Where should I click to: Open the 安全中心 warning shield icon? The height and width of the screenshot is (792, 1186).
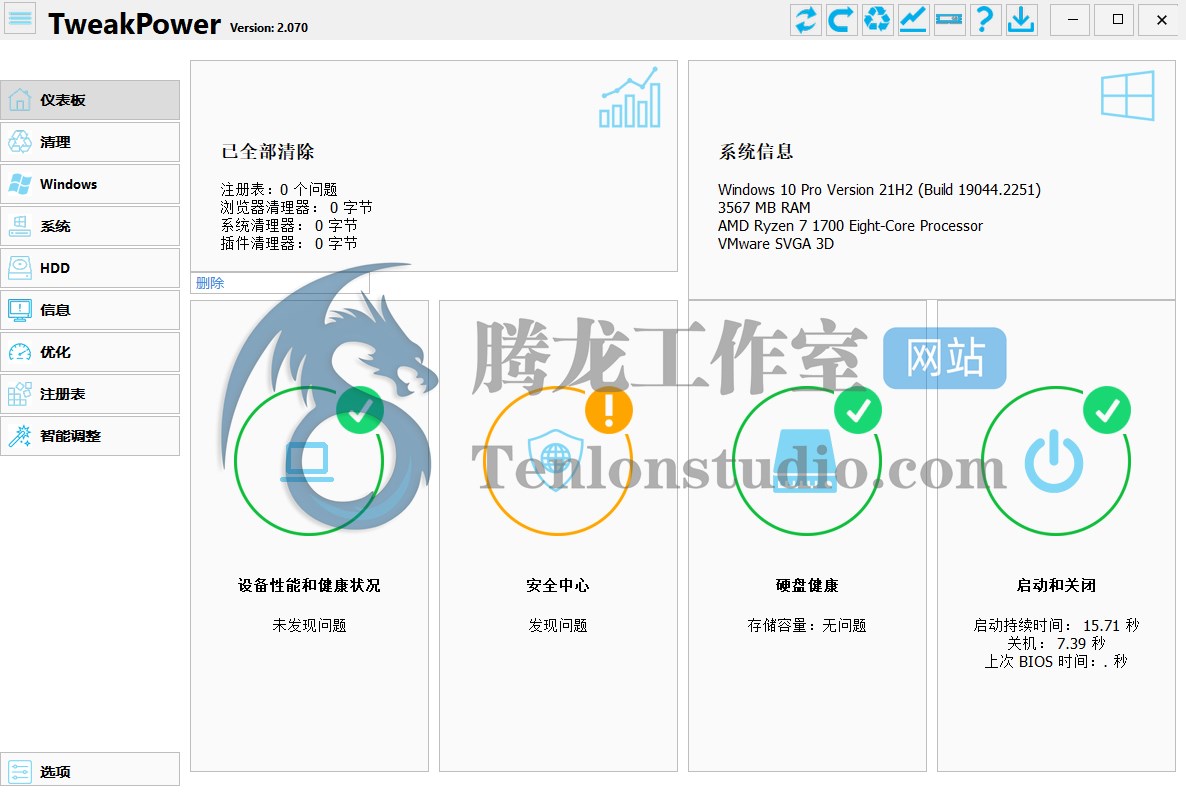[x=557, y=460]
